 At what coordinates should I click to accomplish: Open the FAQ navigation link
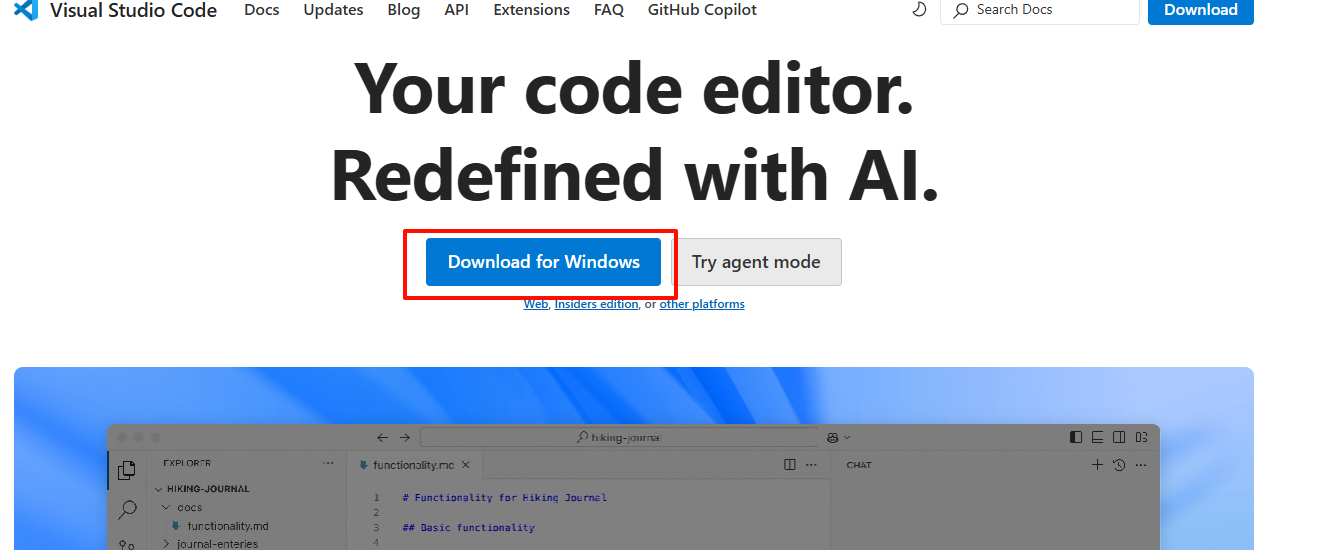[609, 10]
